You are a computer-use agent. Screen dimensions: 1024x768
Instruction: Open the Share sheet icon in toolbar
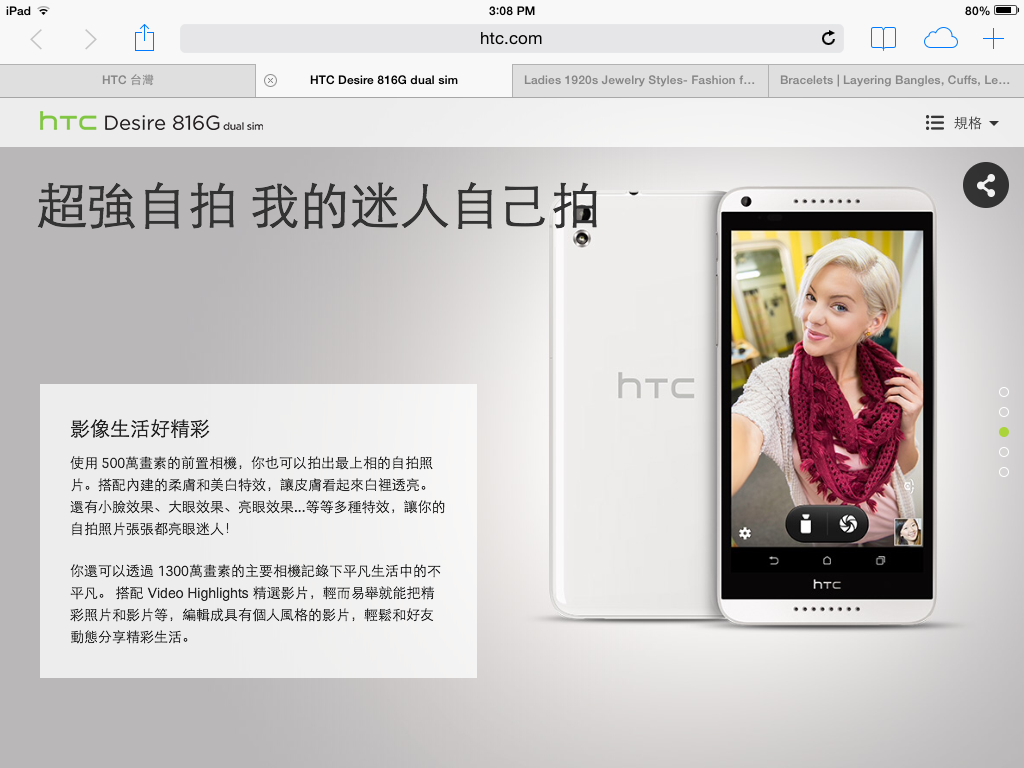point(144,38)
